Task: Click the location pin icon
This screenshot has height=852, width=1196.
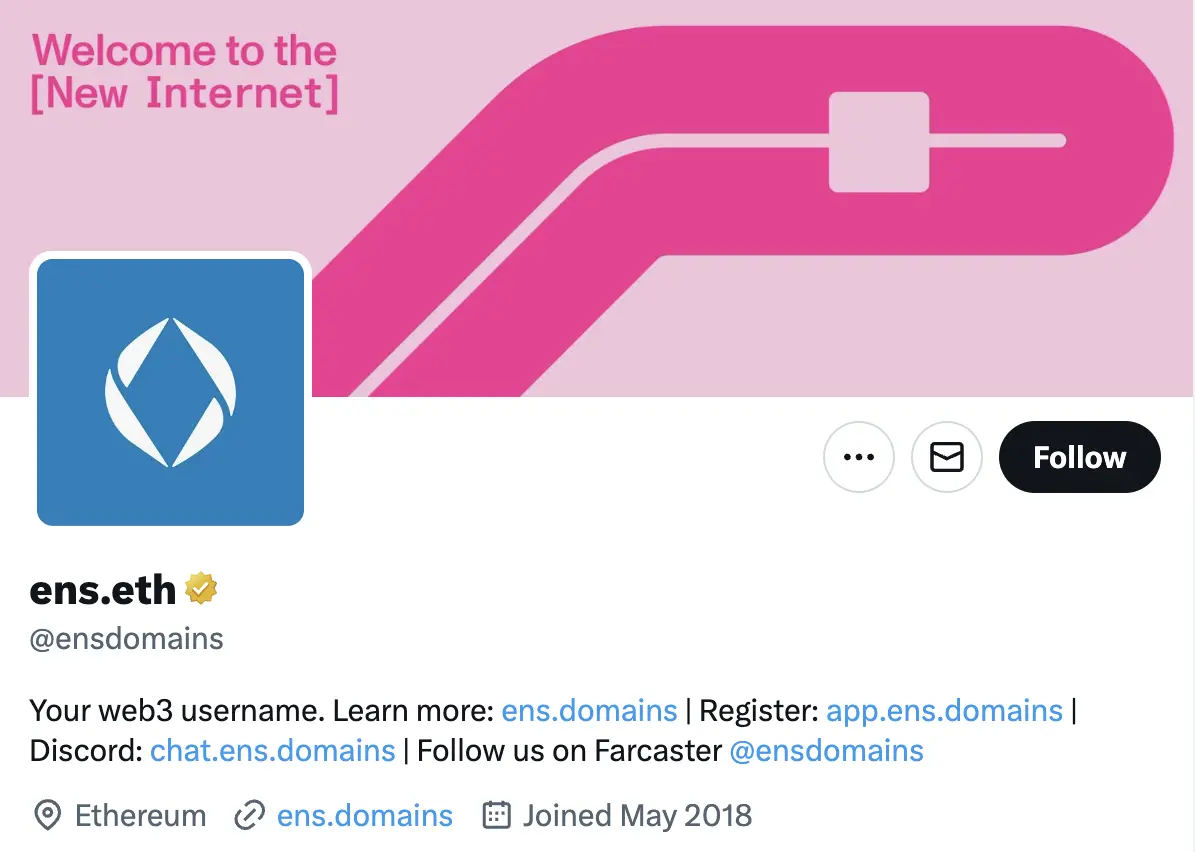Action: [46, 816]
